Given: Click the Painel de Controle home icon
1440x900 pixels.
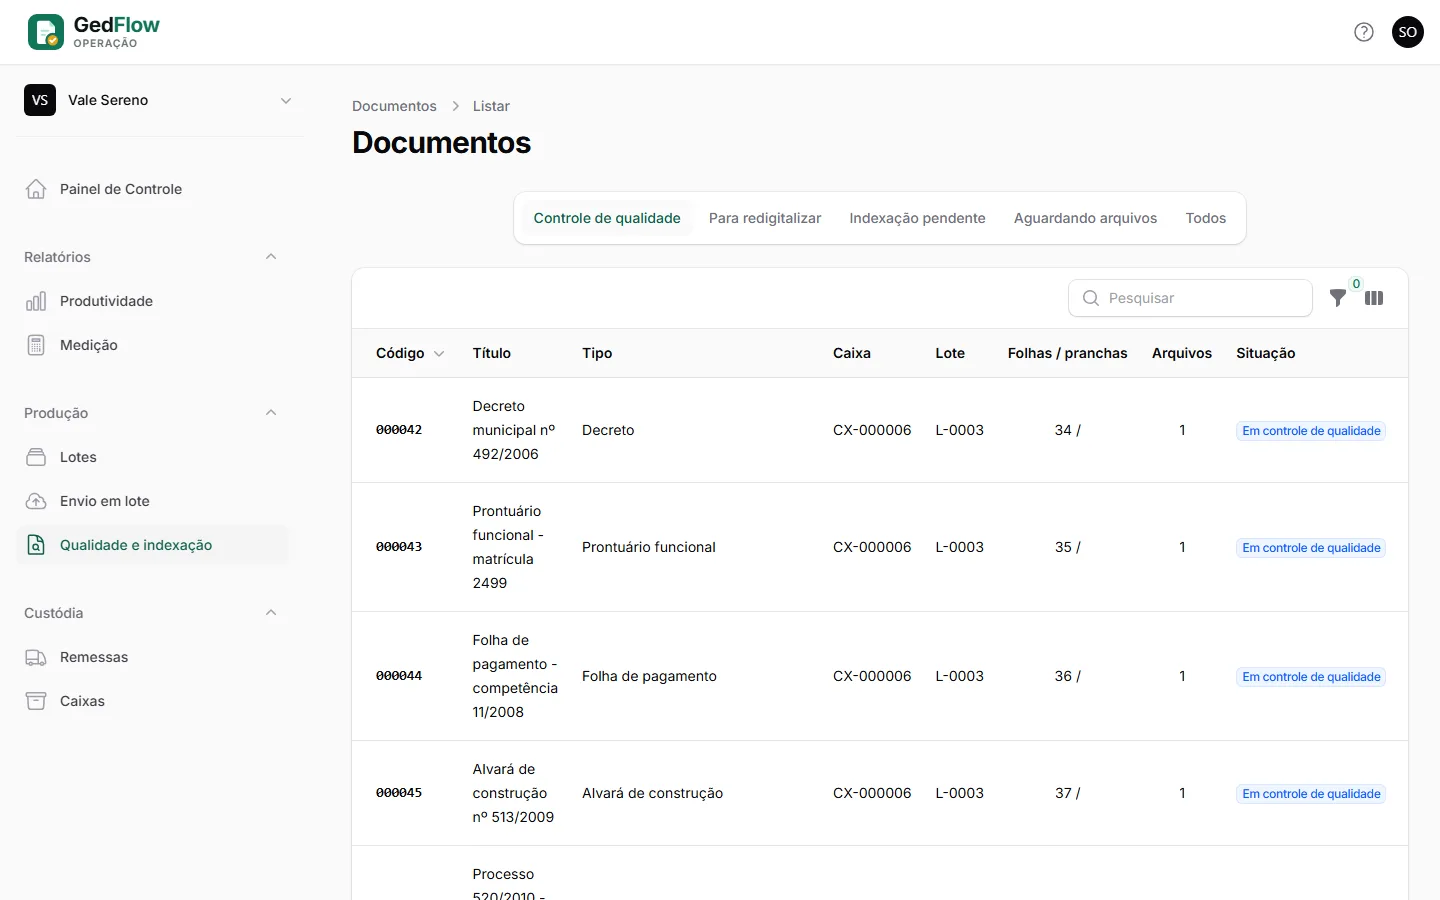Looking at the screenshot, I should coord(36,189).
